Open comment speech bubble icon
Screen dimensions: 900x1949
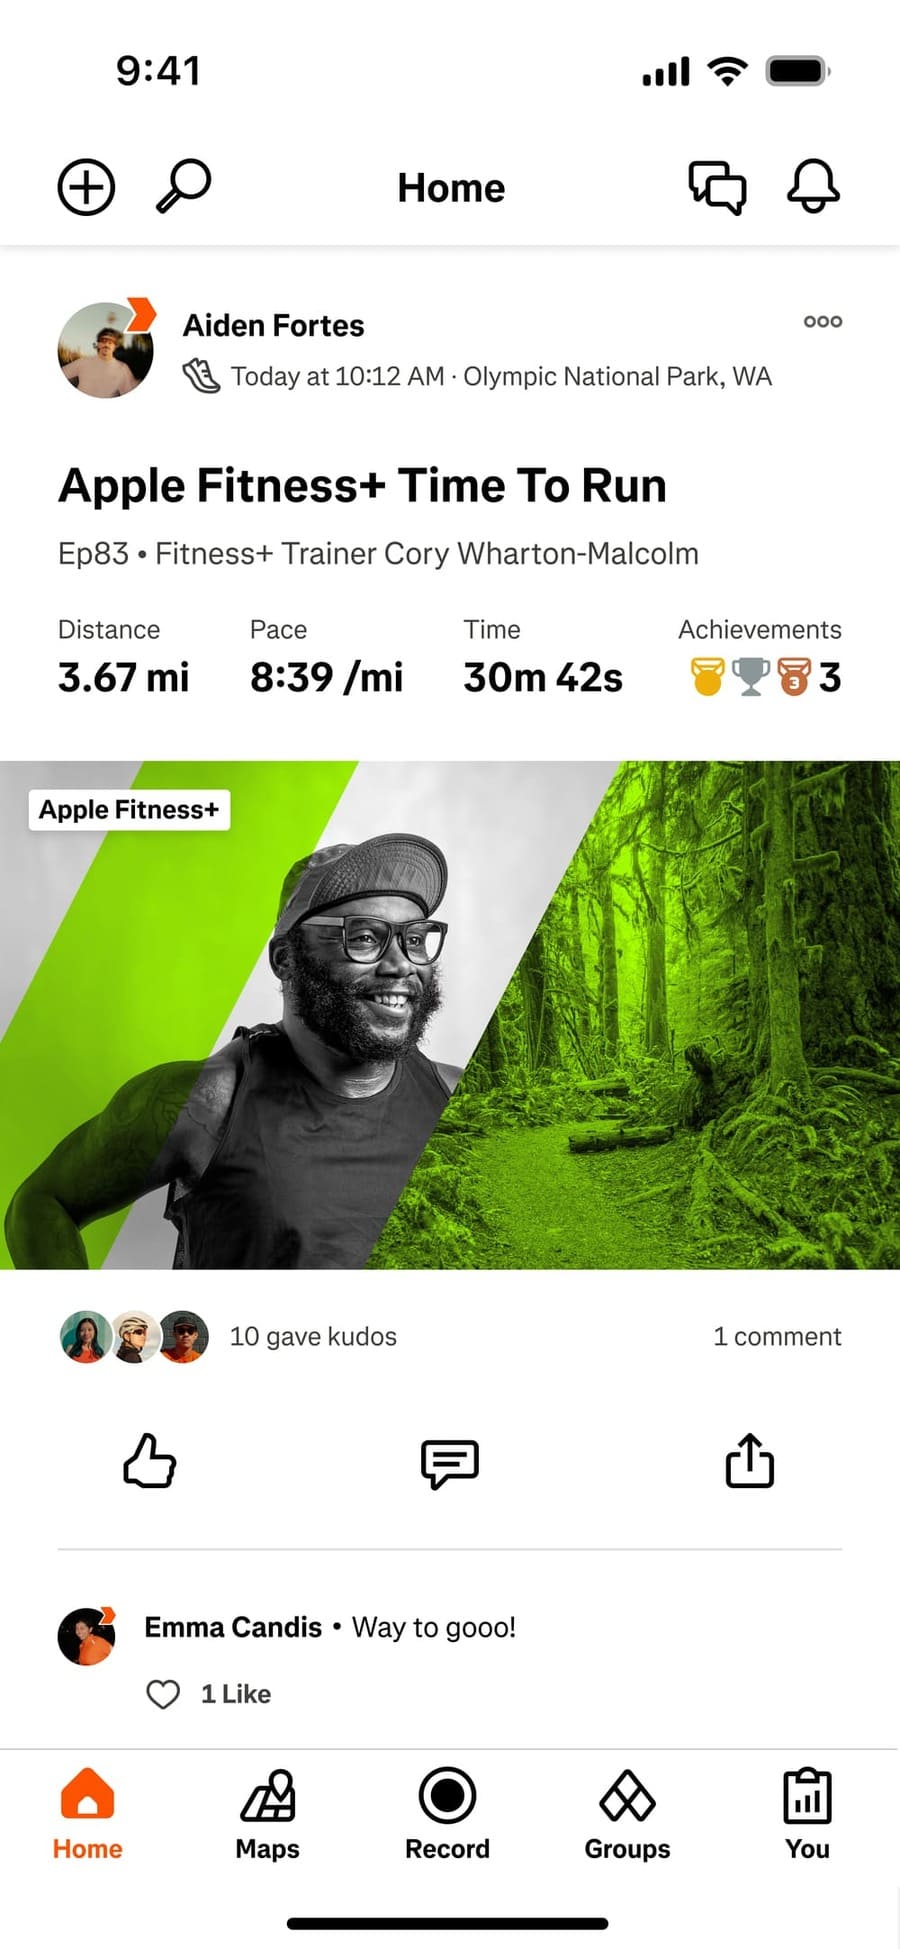(x=450, y=1463)
